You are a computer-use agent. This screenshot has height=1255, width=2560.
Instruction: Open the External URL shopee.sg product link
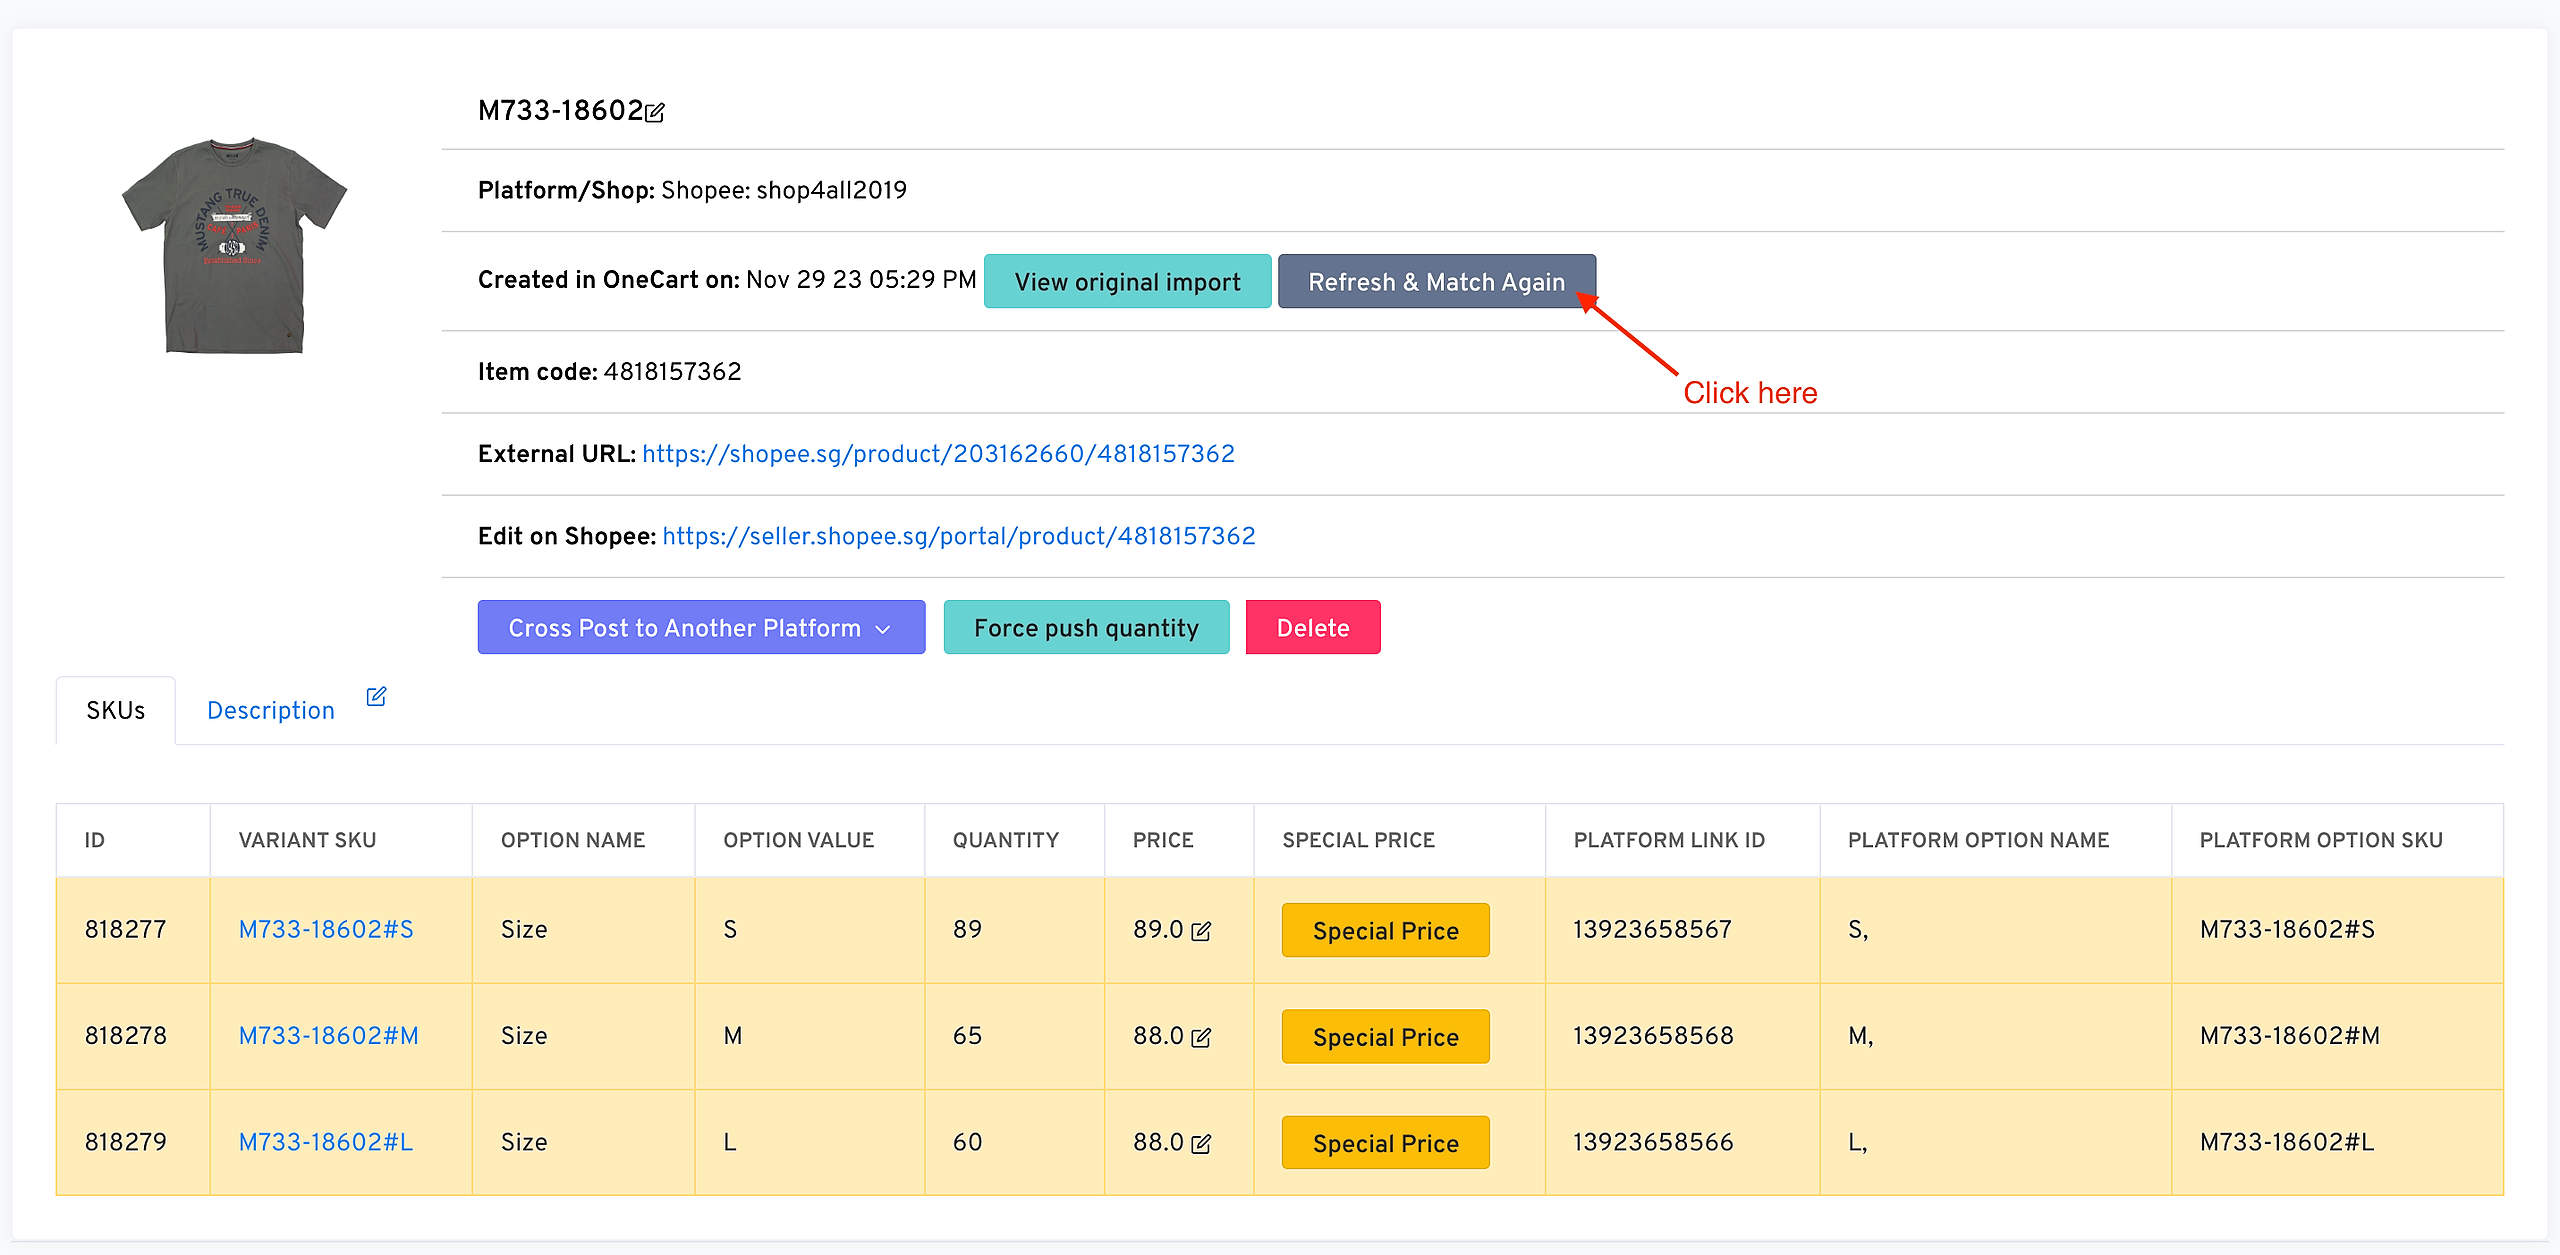click(937, 454)
